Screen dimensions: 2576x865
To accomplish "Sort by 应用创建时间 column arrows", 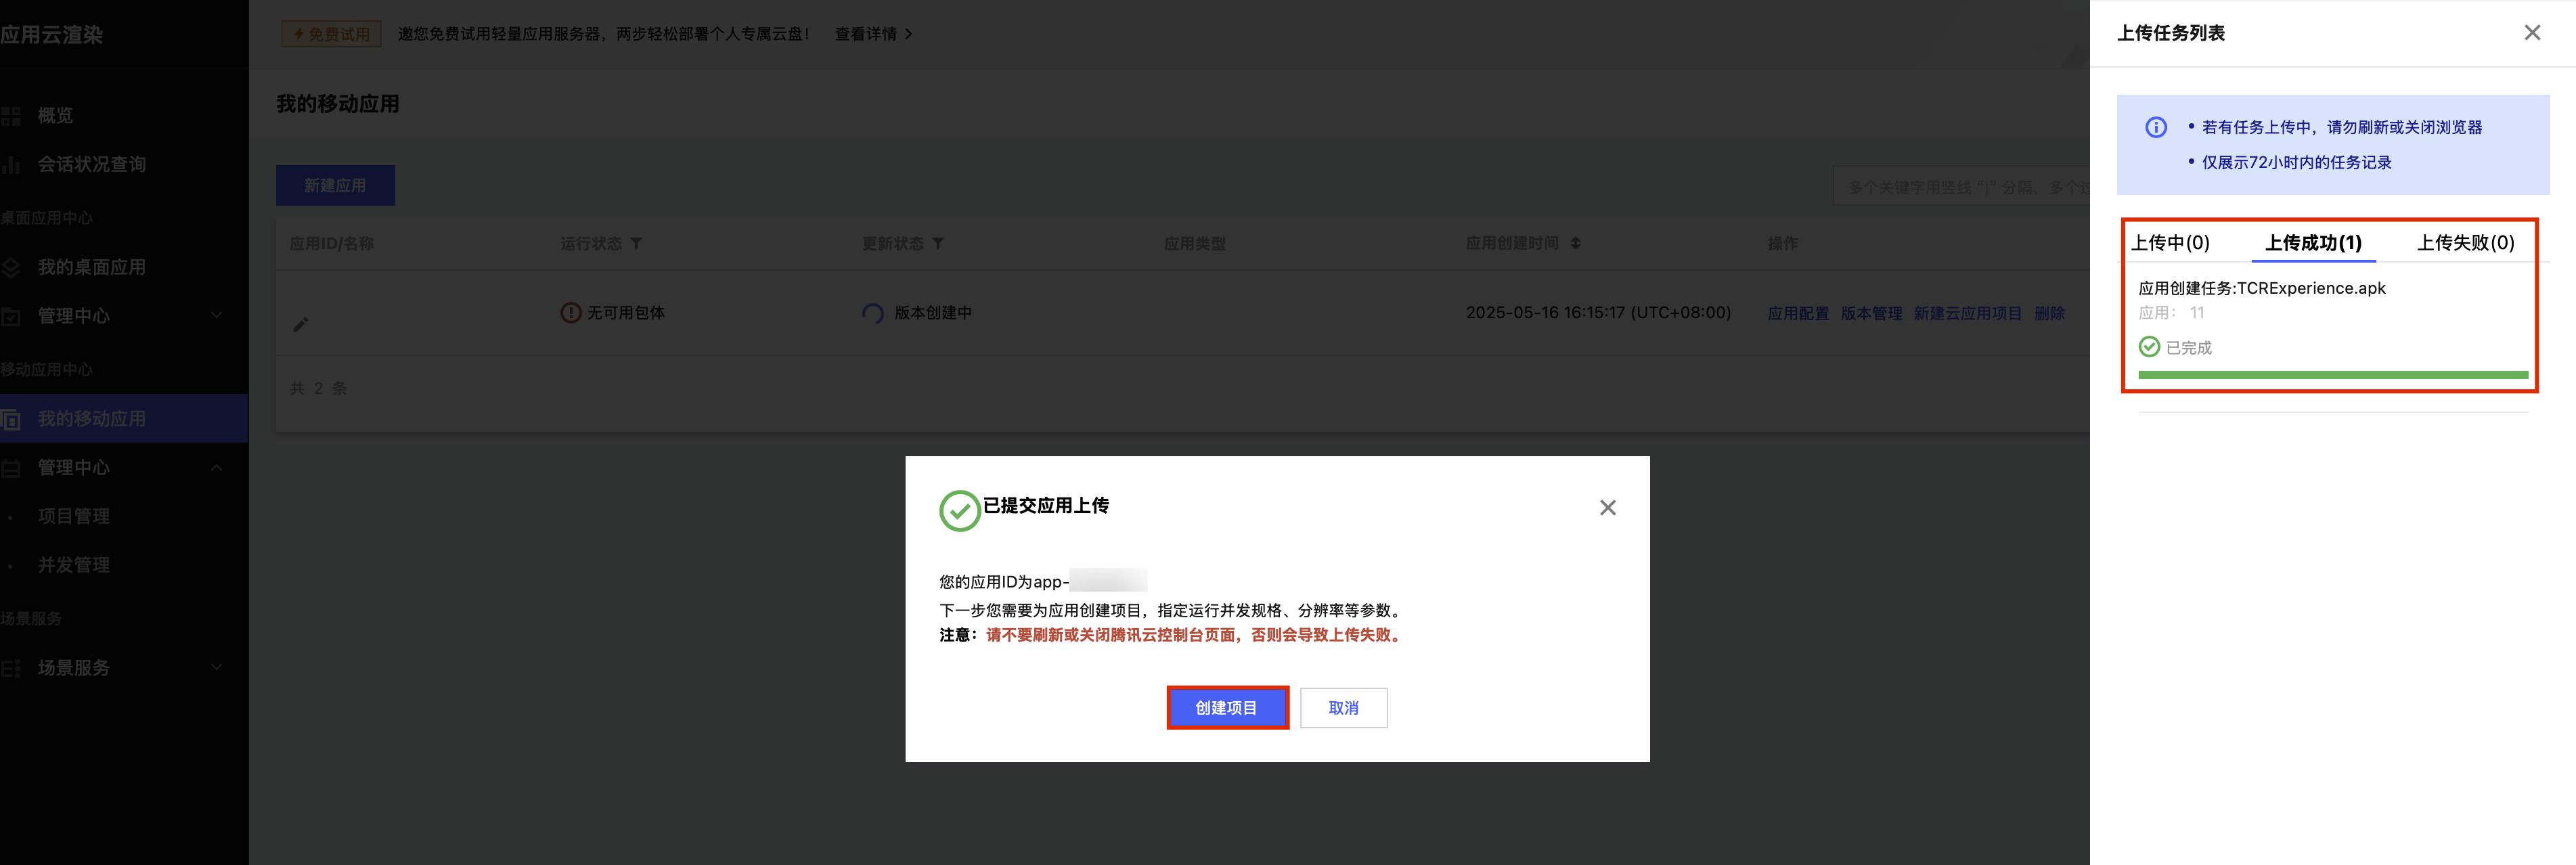I will pyautogui.click(x=1575, y=243).
